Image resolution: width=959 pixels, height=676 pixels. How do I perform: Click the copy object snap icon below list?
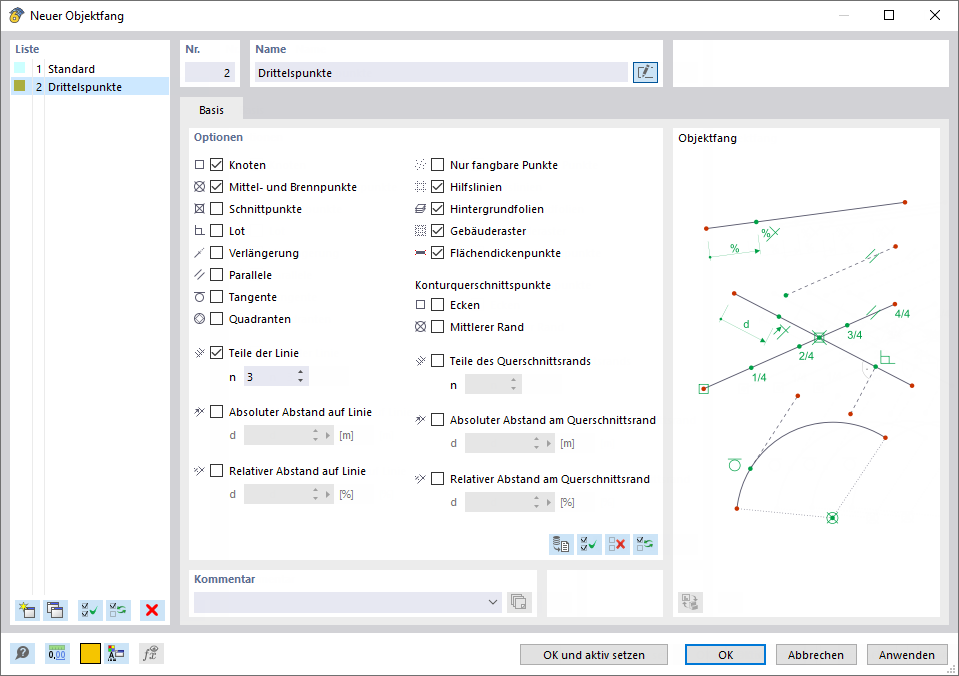[56, 610]
